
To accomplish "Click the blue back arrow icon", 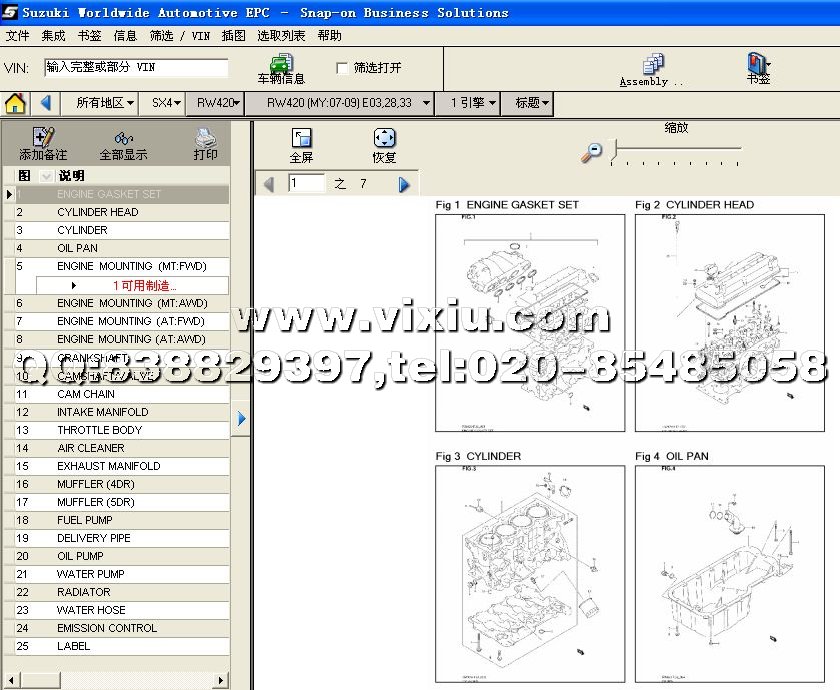I will pos(46,103).
